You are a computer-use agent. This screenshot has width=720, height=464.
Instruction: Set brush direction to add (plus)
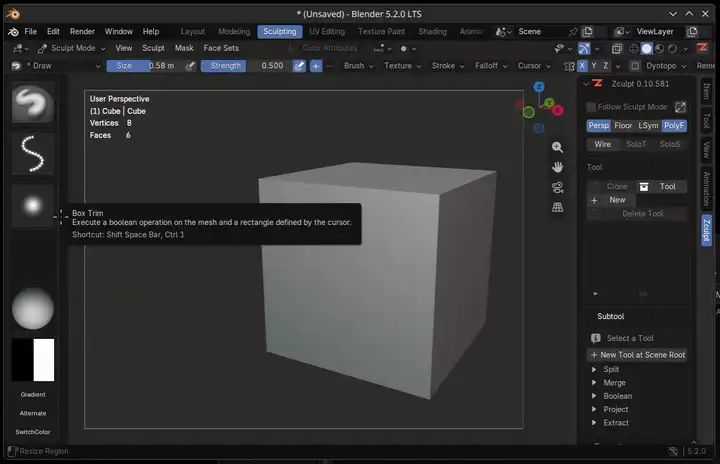pos(316,66)
